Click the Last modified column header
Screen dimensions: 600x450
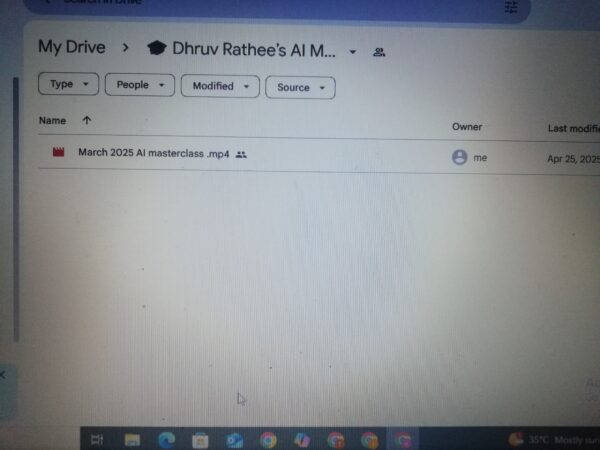pos(574,128)
